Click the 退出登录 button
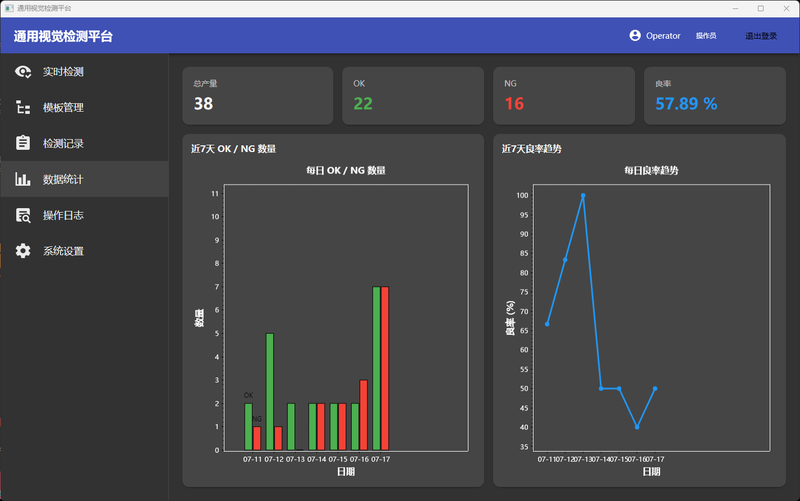 point(761,36)
